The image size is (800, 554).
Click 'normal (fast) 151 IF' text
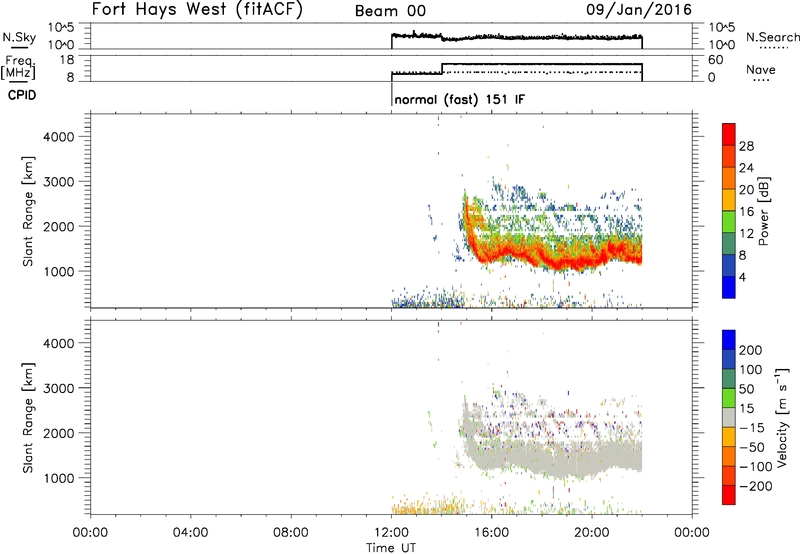[459, 99]
